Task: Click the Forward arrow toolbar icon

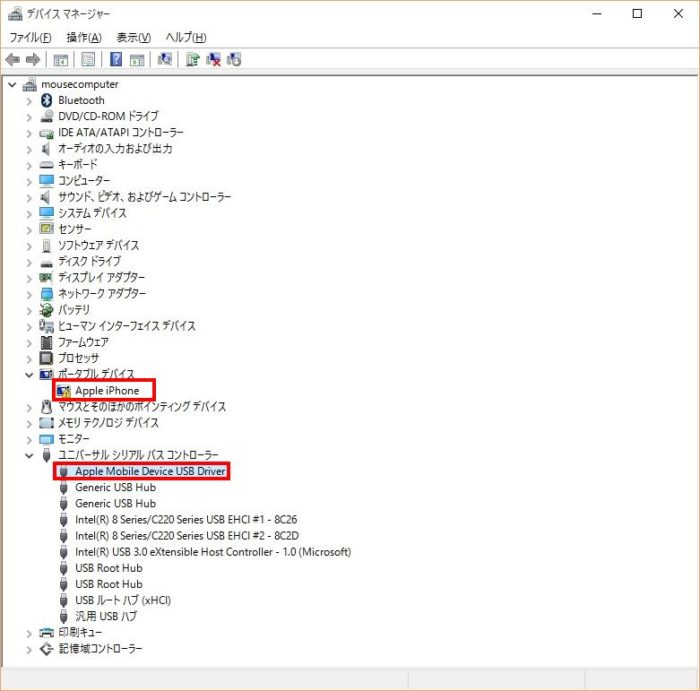Action: click(x=33, y=59)
